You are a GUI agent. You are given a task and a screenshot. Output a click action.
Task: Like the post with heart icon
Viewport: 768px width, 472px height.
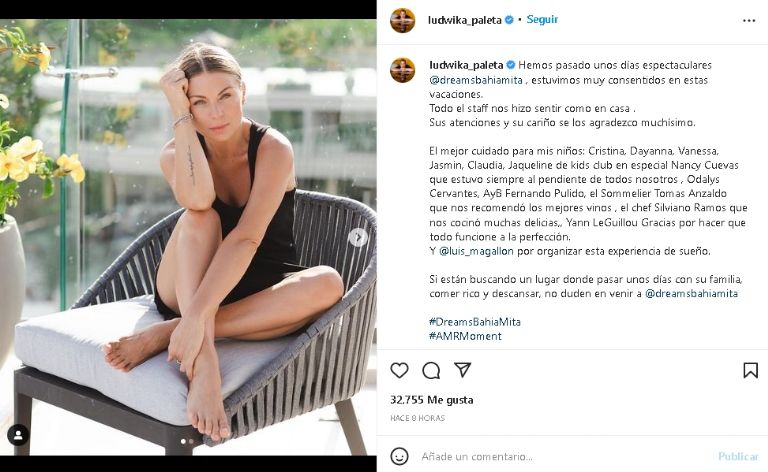[399, 370]
